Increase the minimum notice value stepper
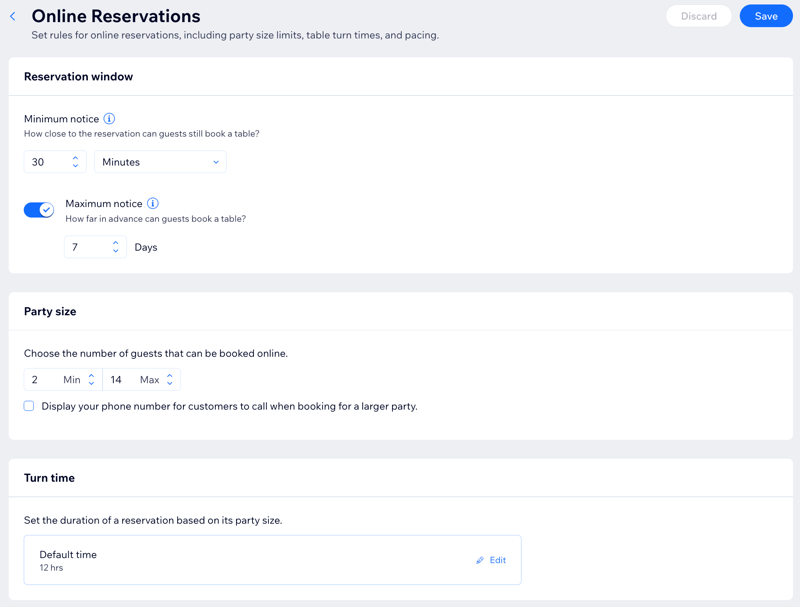 tap(76, 158)
